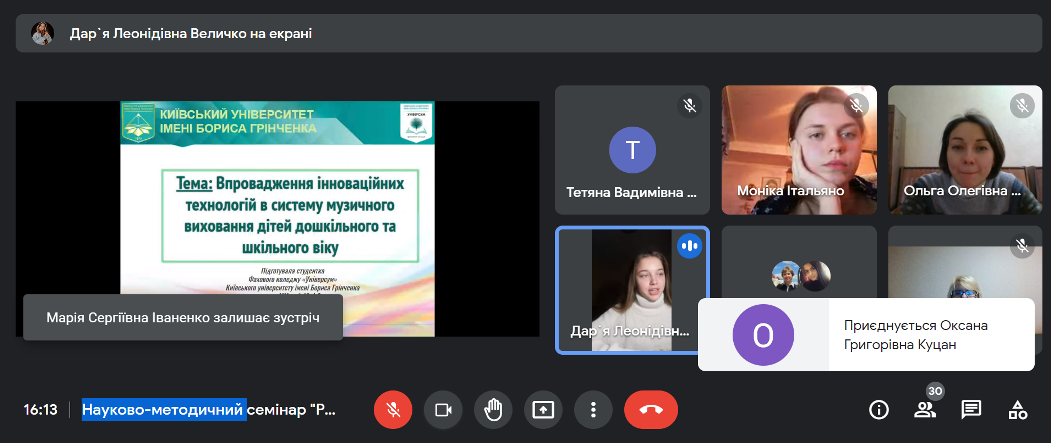Click audio indicator on Дар`я tile
The width and height of the screenshot is (1051, 443).
point(689,246)
